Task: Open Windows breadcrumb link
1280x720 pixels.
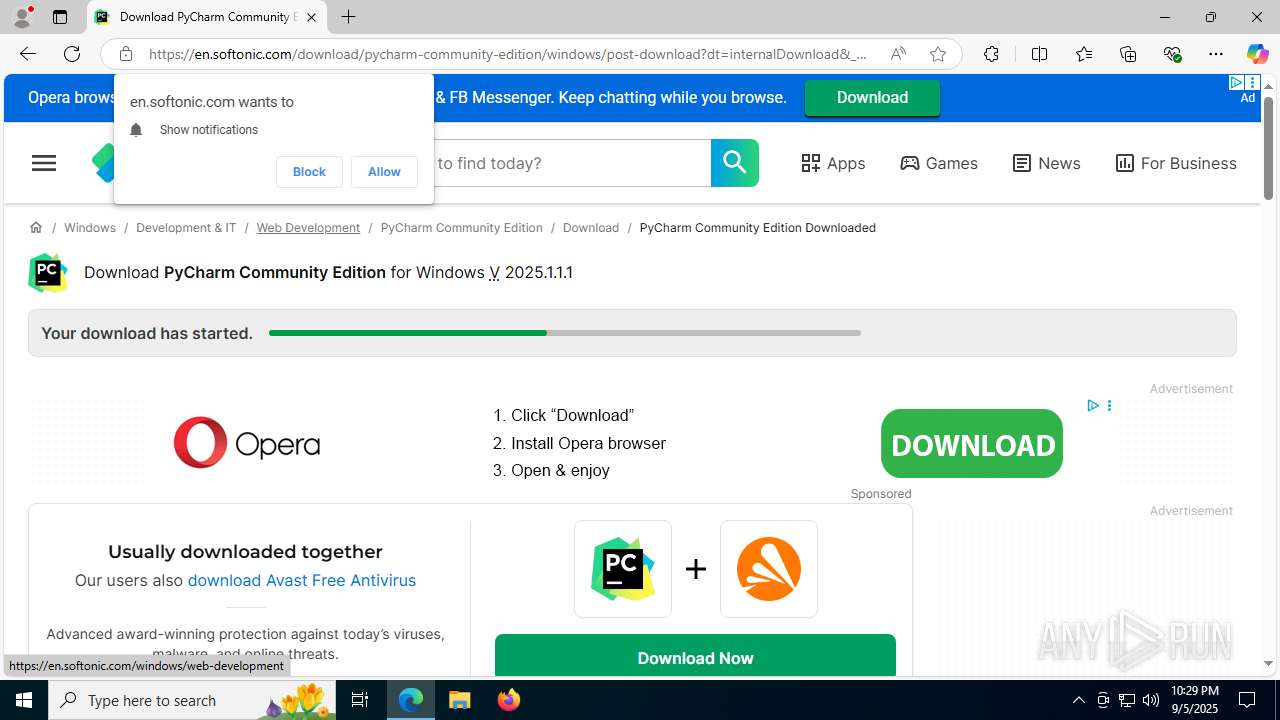Action: coord(90,228)
